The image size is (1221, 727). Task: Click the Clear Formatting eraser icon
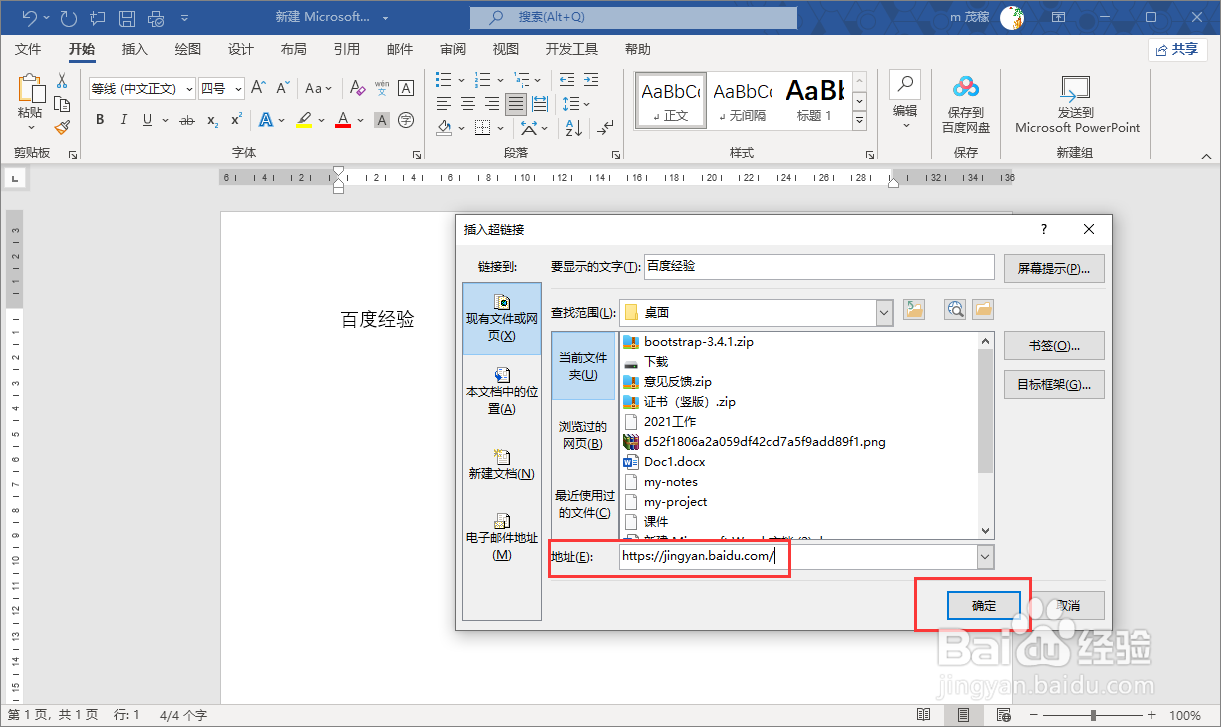(x=356, y=88)
